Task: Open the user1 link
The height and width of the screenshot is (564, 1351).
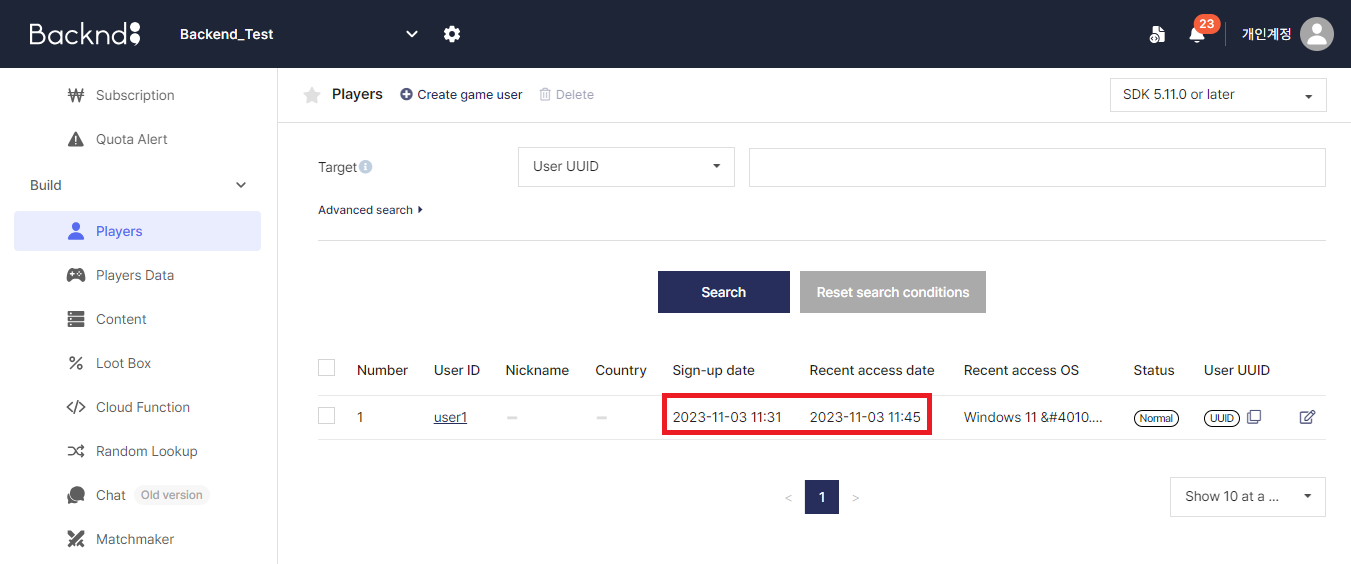Action: (450, 417)
